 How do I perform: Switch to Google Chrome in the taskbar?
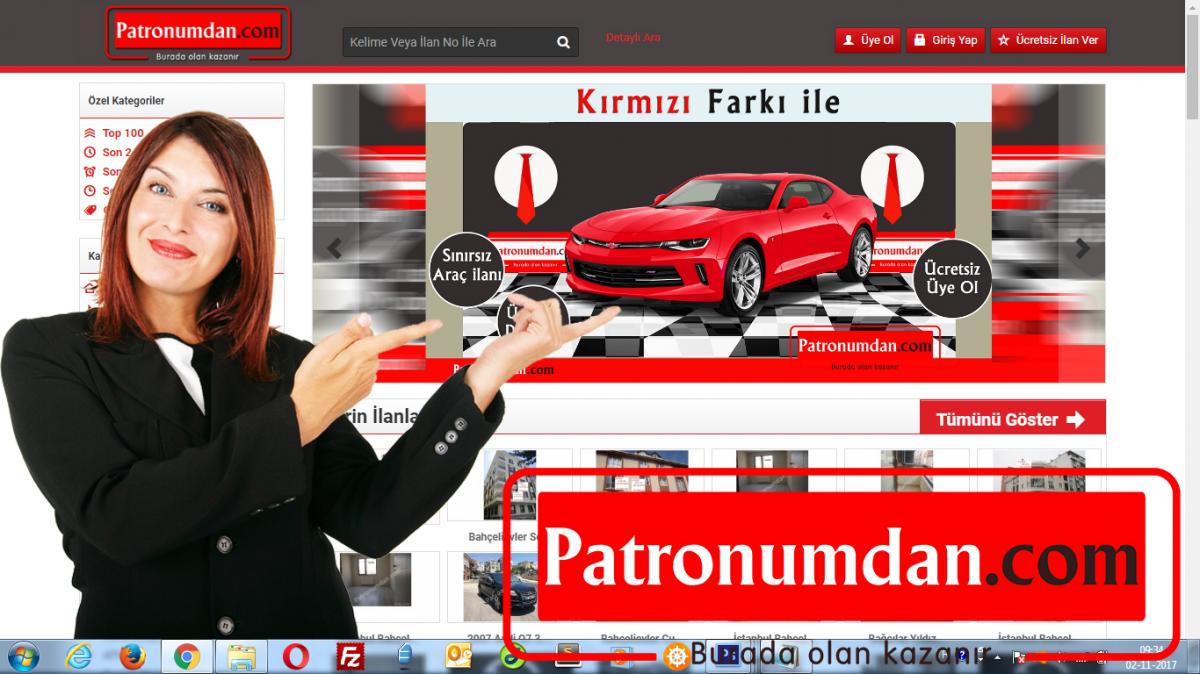[x=186, y=656]
